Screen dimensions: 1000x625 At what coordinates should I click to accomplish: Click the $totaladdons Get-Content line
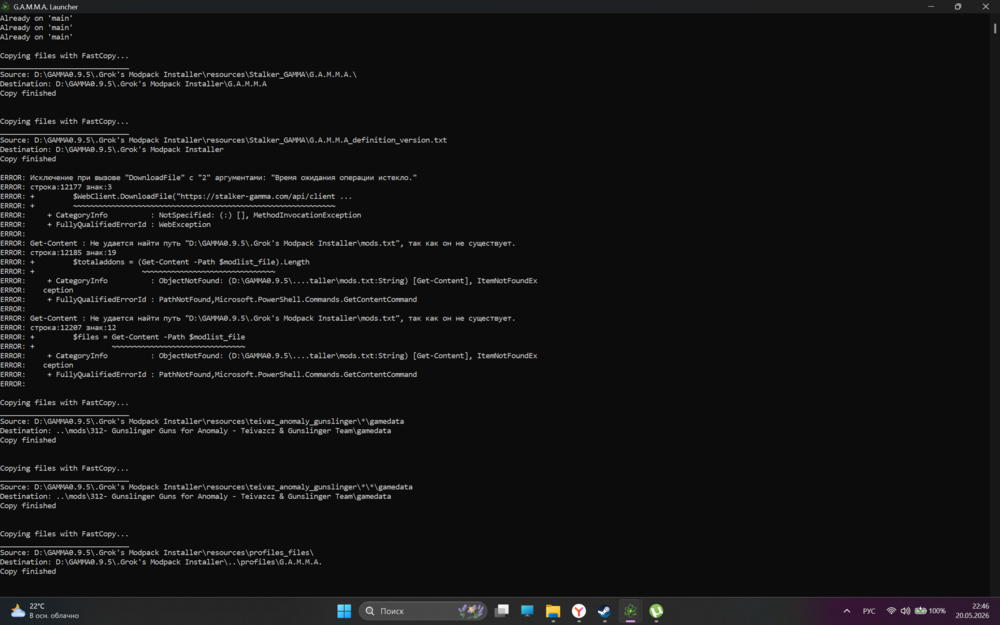point(155,262)
